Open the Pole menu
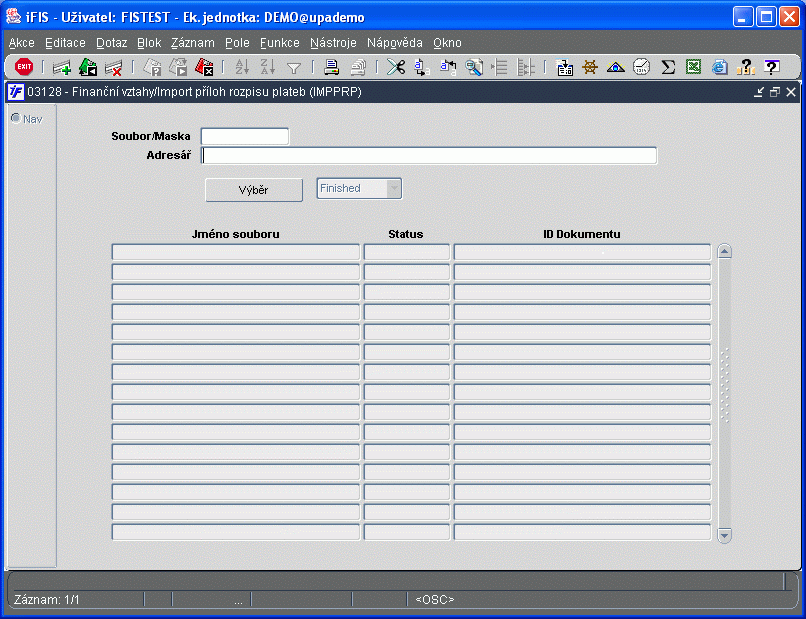806x619 pixels. click(x=237, y=43)
